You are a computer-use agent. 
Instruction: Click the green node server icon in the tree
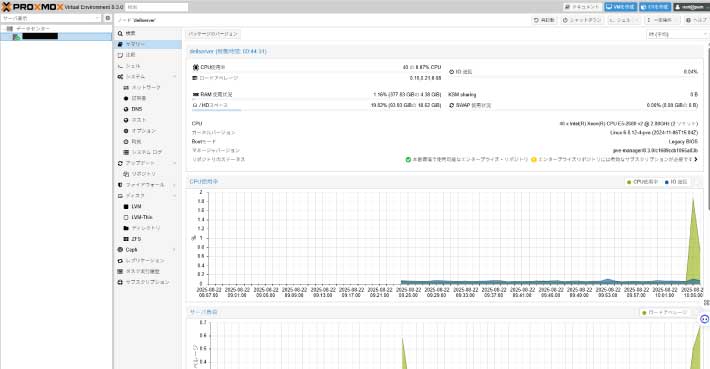pyautogui.click(x=17, y=36)
